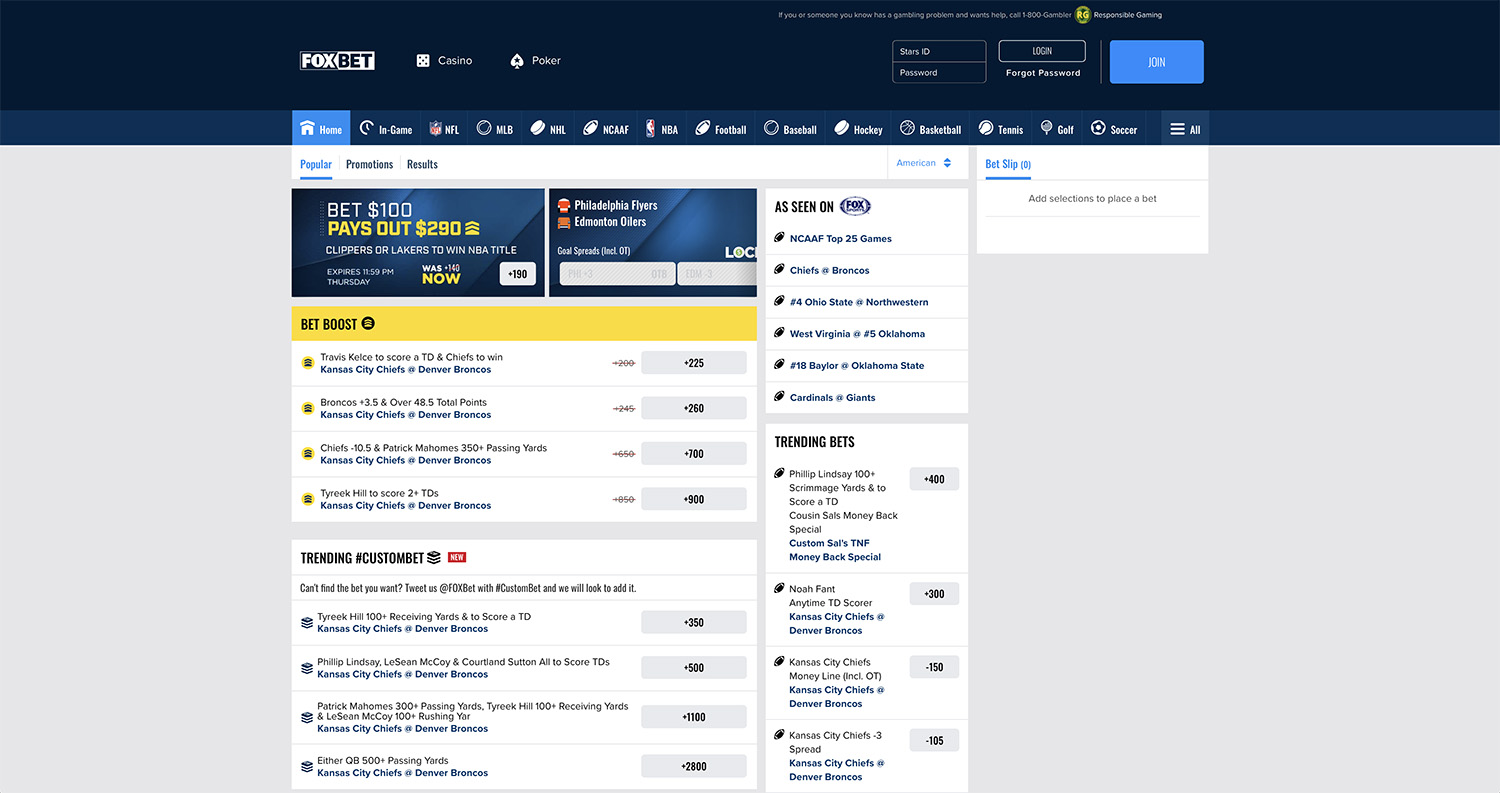This screenshot has height=793, width=1500.
Task: Click the blue JOIN button
Action: (x=1157, y=62)
